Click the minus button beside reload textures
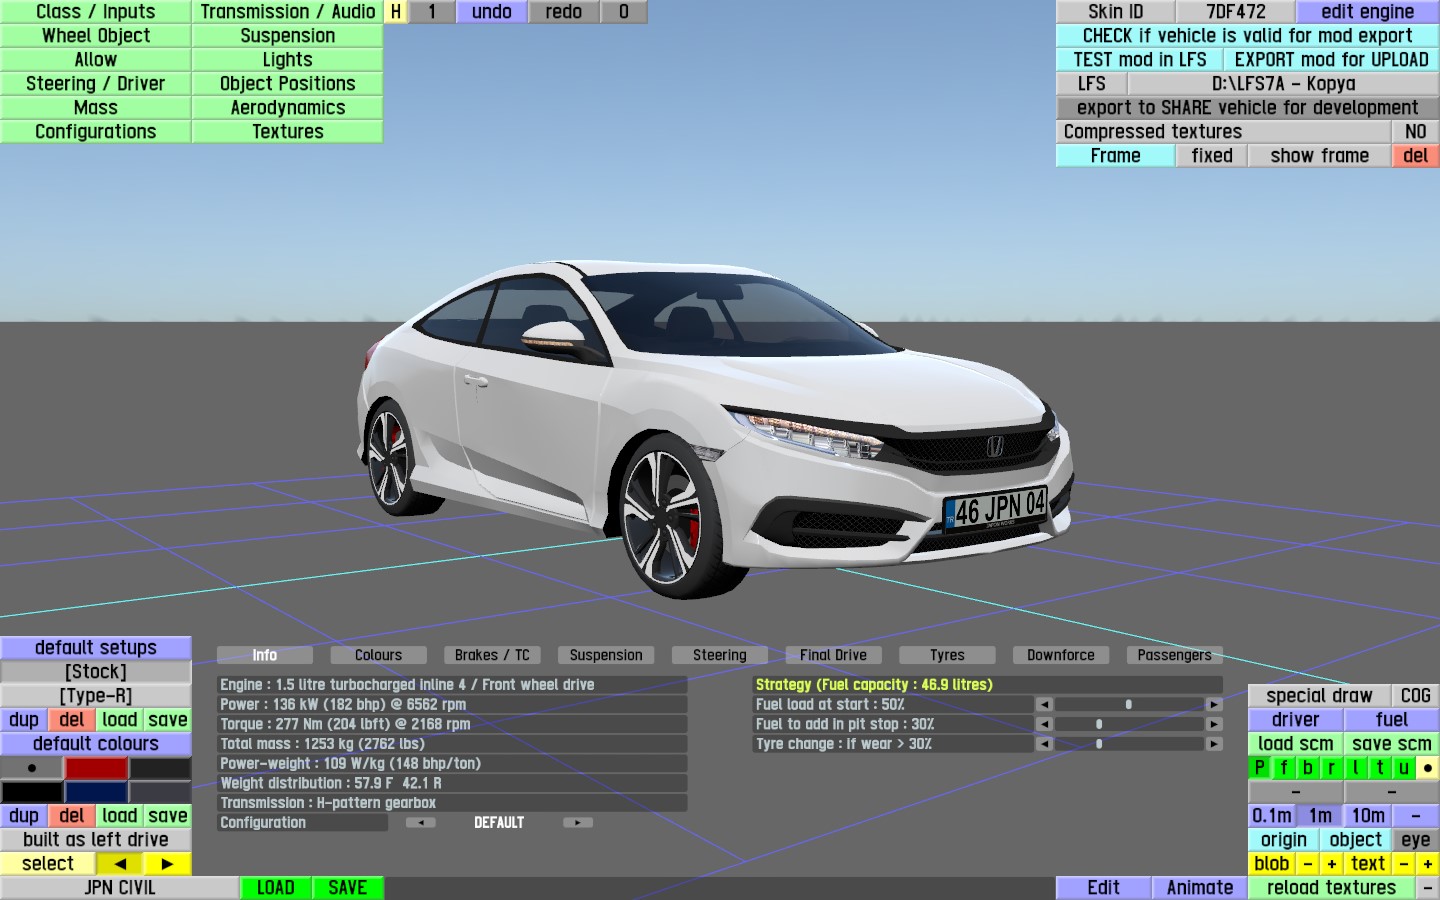This screenshot has height=900, width=1440. click(x=1427, y=888)
